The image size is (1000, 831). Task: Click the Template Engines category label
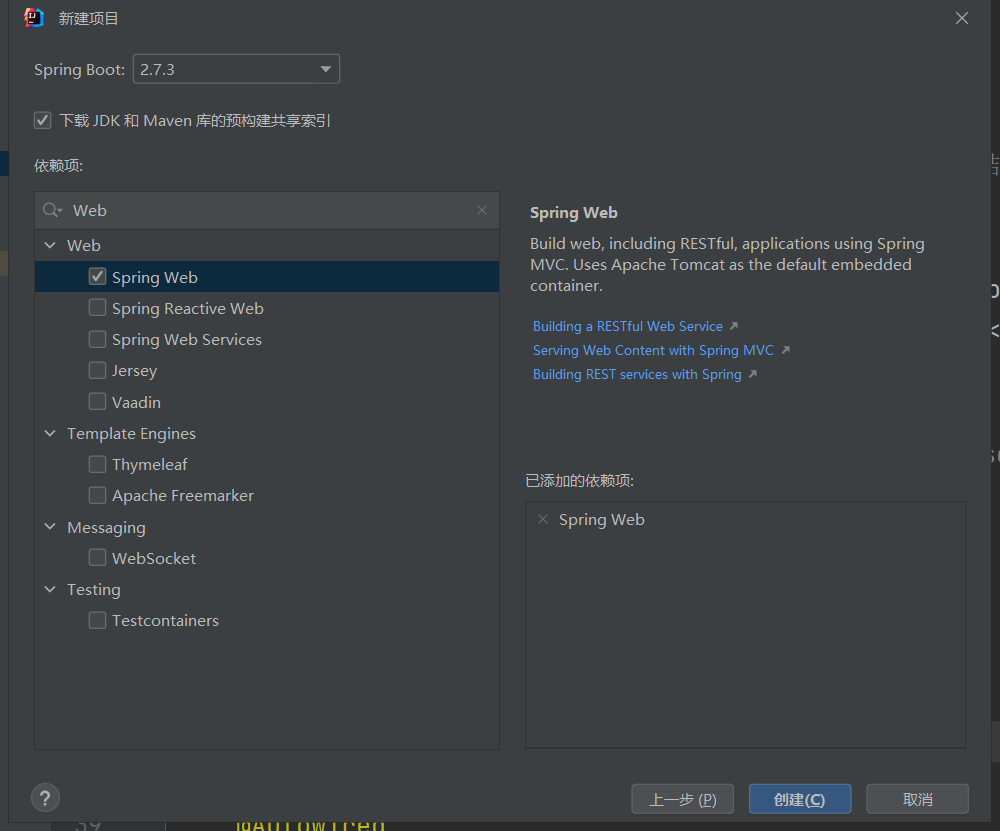click(131, 434)
